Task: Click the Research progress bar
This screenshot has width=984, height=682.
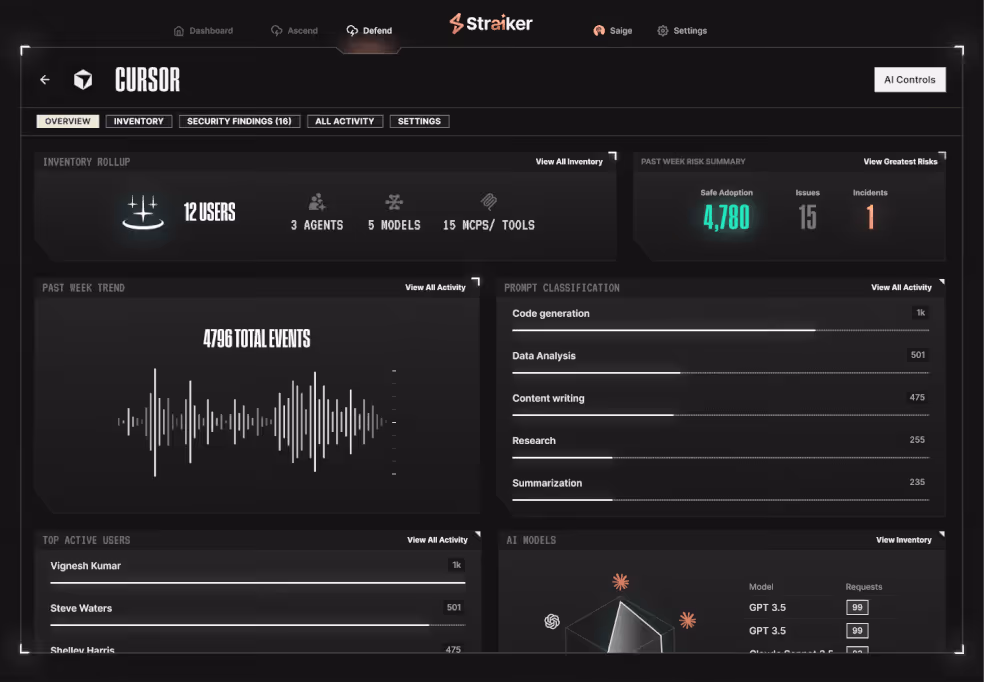Action: coord(720,457)
